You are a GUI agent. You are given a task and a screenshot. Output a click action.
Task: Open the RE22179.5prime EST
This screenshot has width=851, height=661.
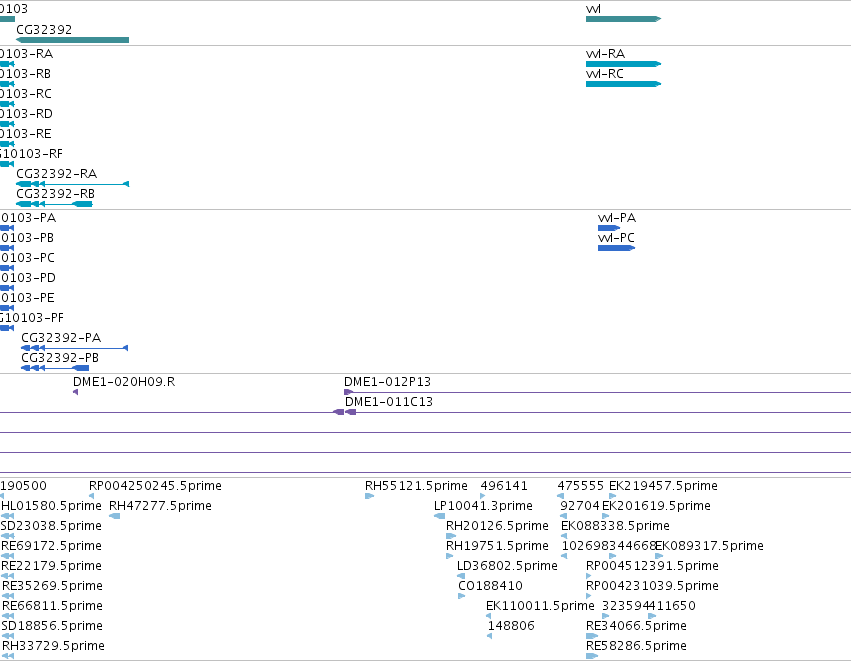click(8, 576)
